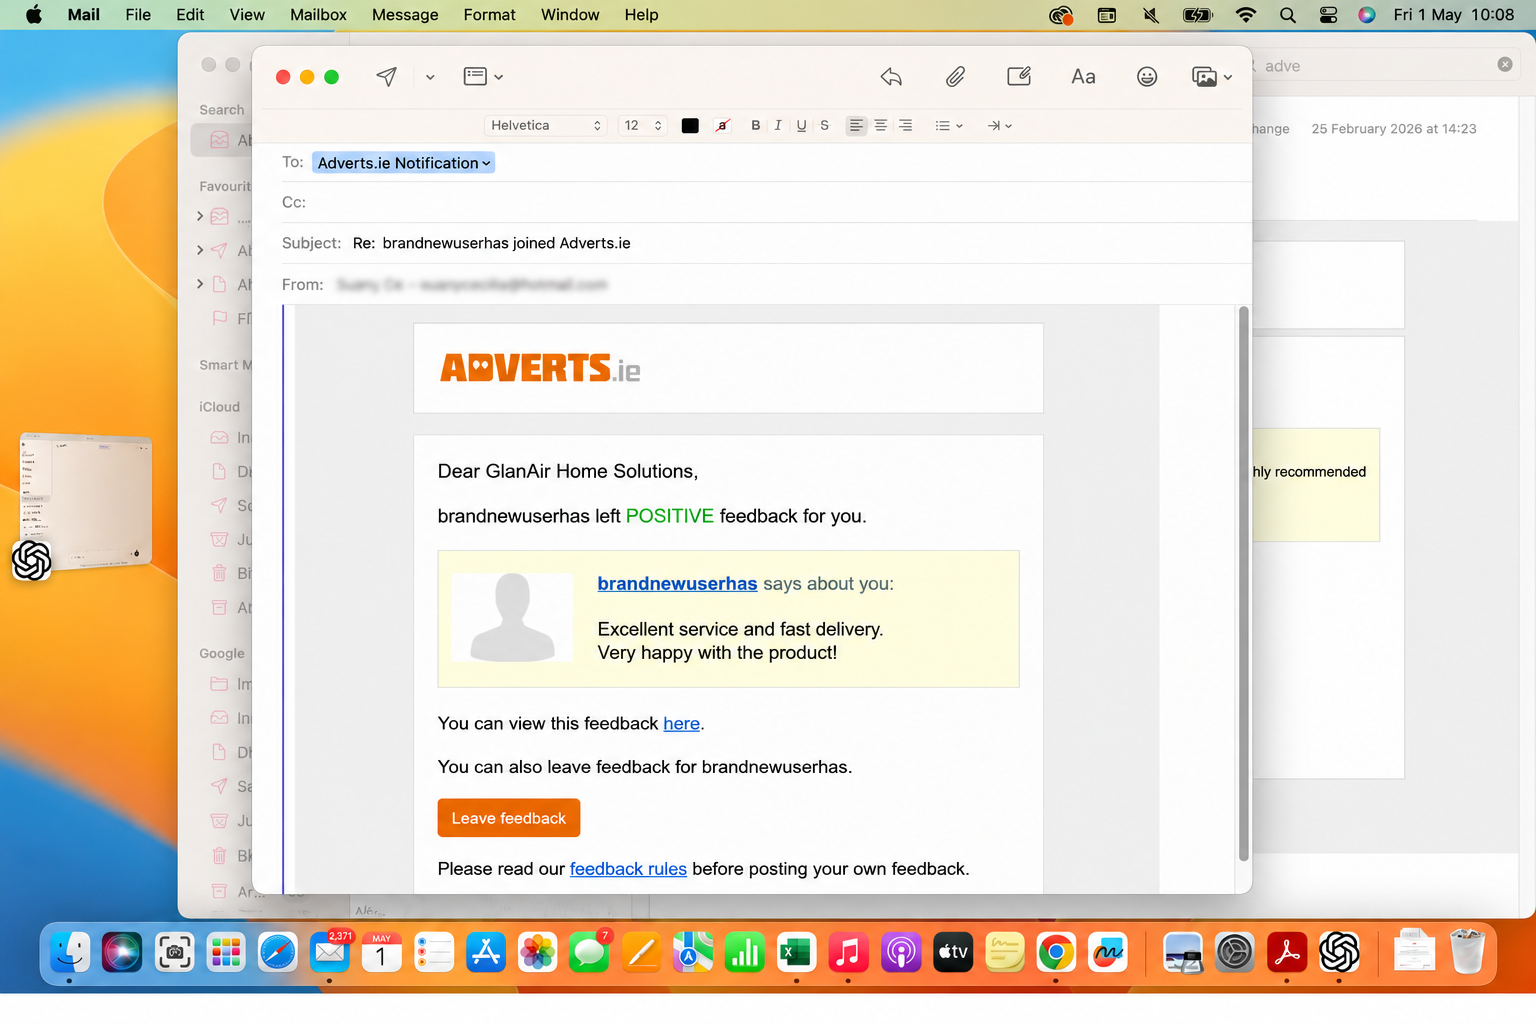The width and height of the screenshot is (1536, 1024).
Task: Click the compose window vertical scrollbar
Action: tap(1244, 583)
